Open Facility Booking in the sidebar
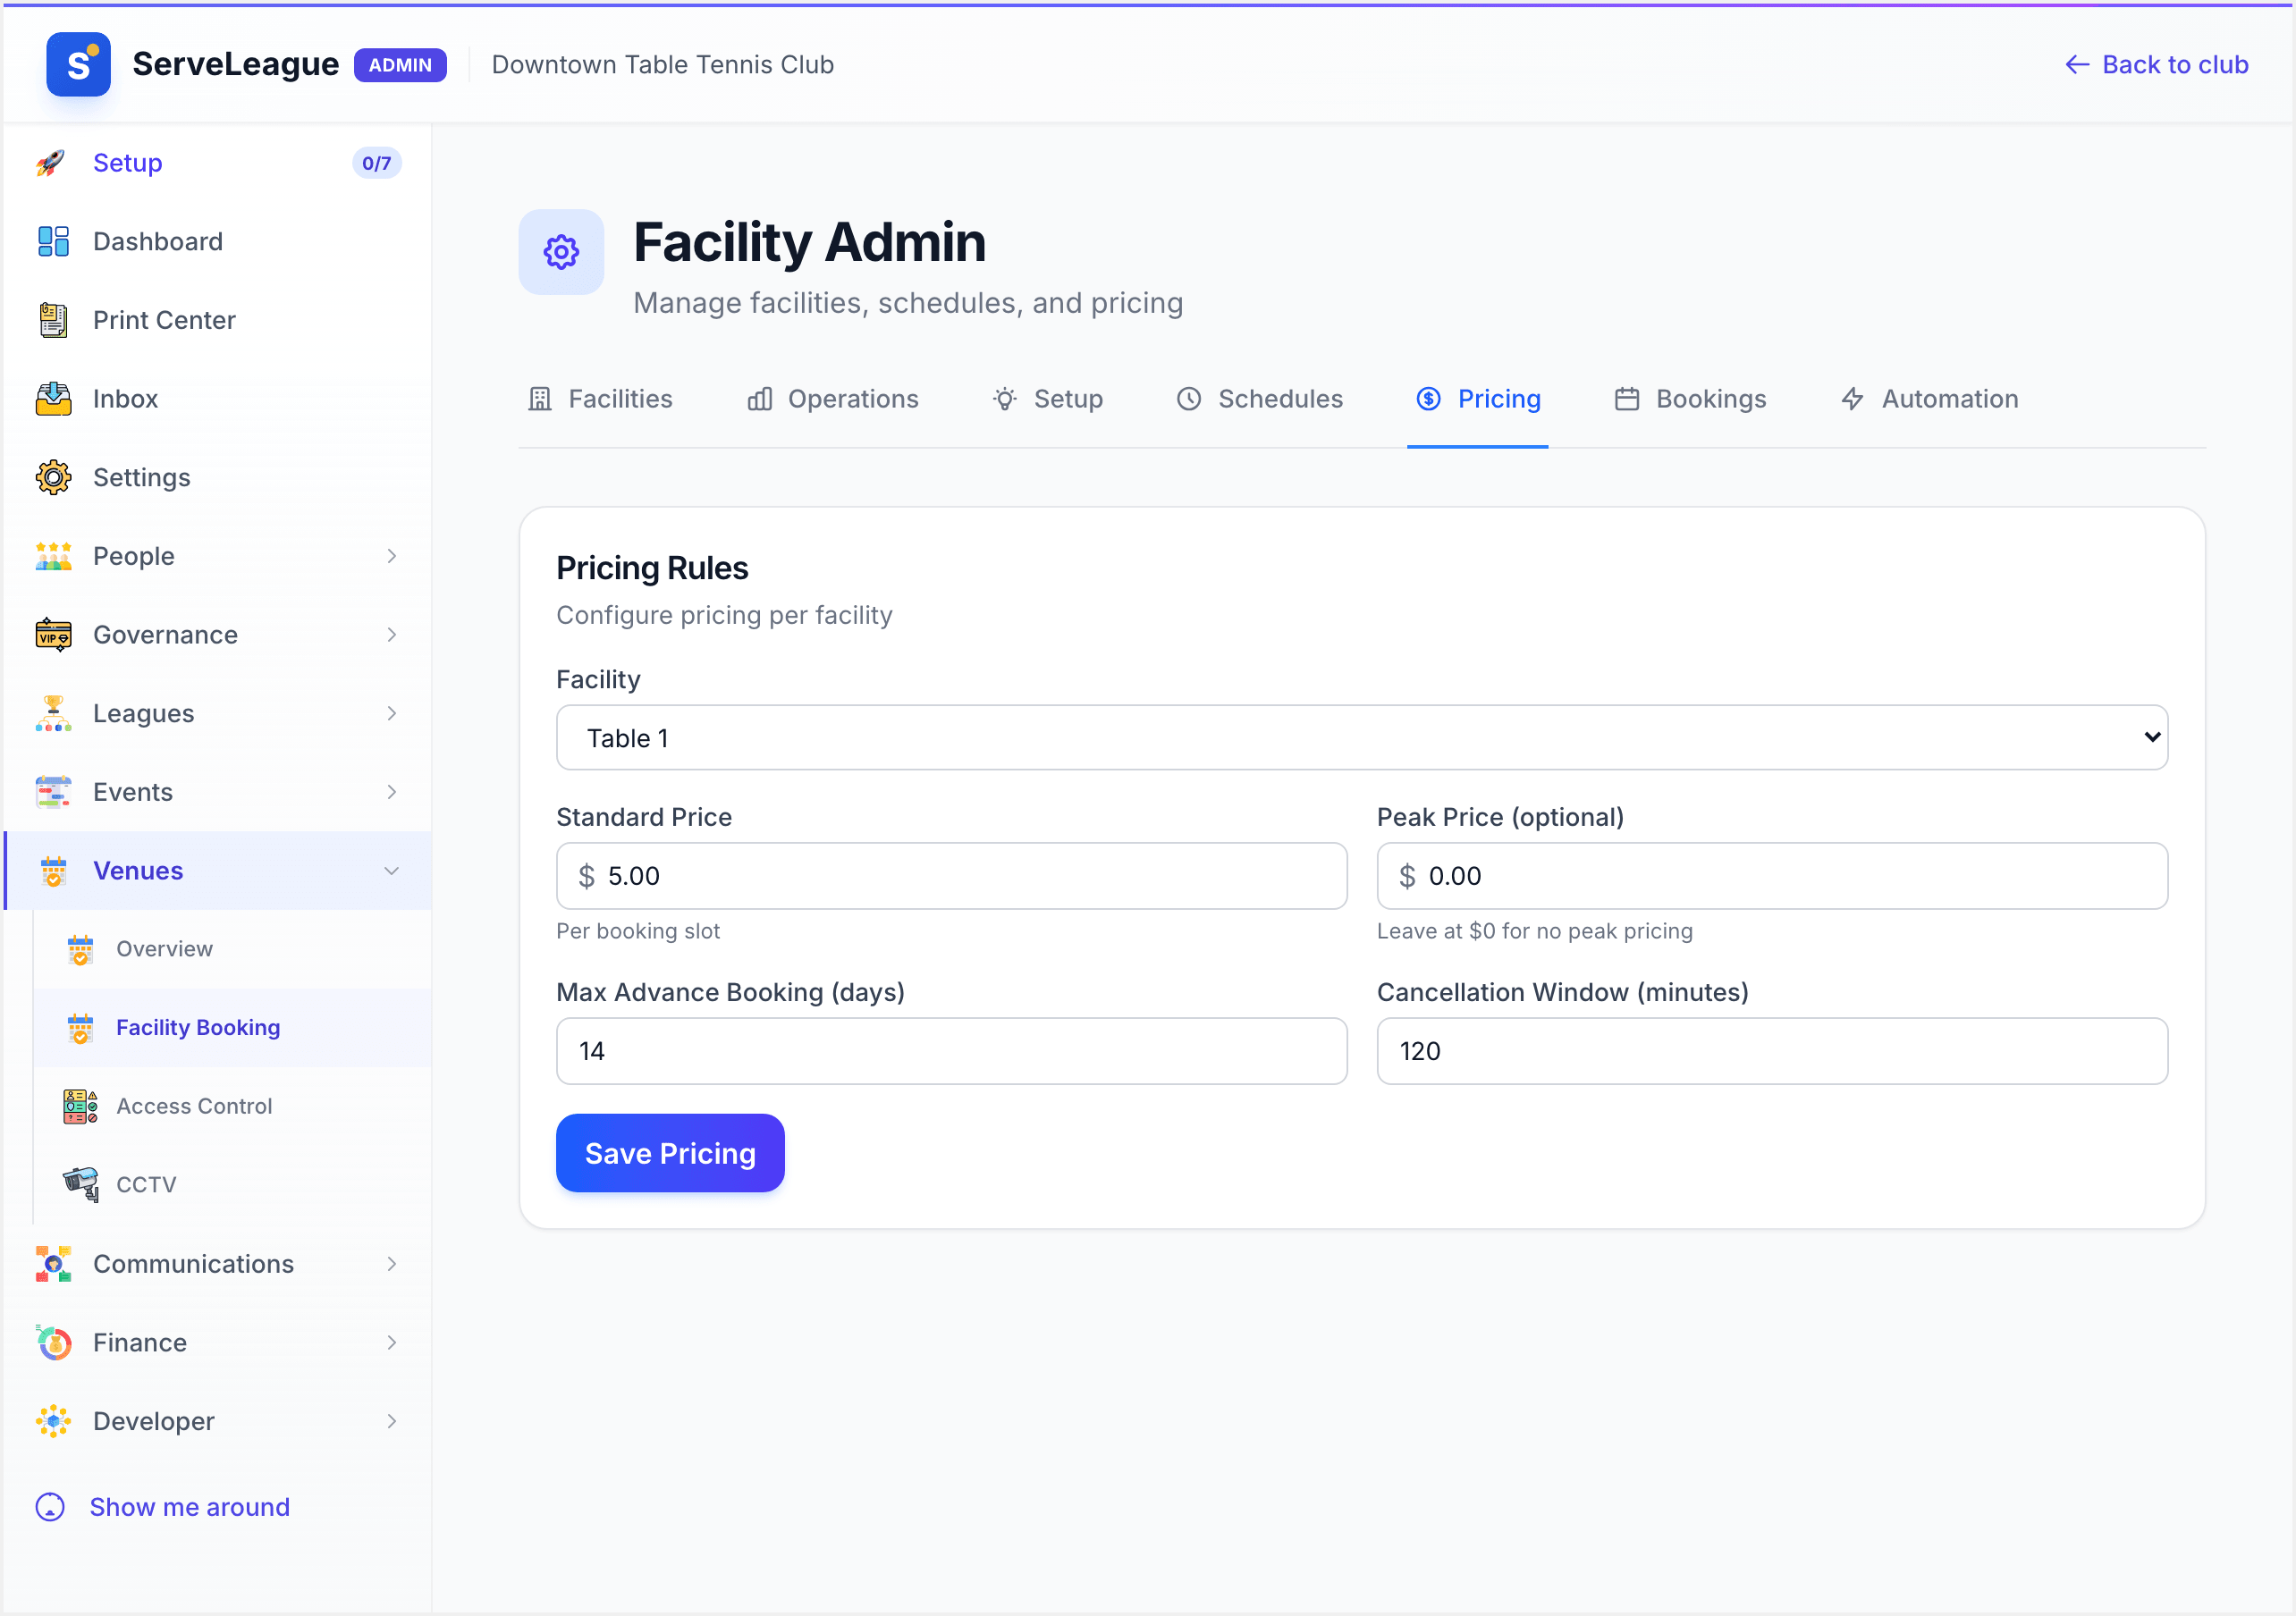This screenshot has width=2296, height=1616. coord(232,1028)
